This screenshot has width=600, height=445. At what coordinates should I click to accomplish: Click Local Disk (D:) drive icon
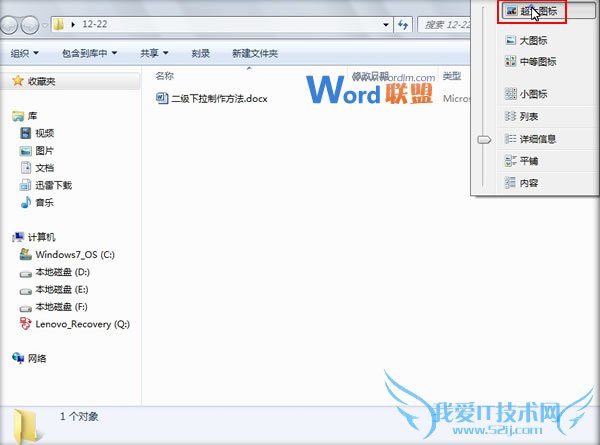point(25,274)
